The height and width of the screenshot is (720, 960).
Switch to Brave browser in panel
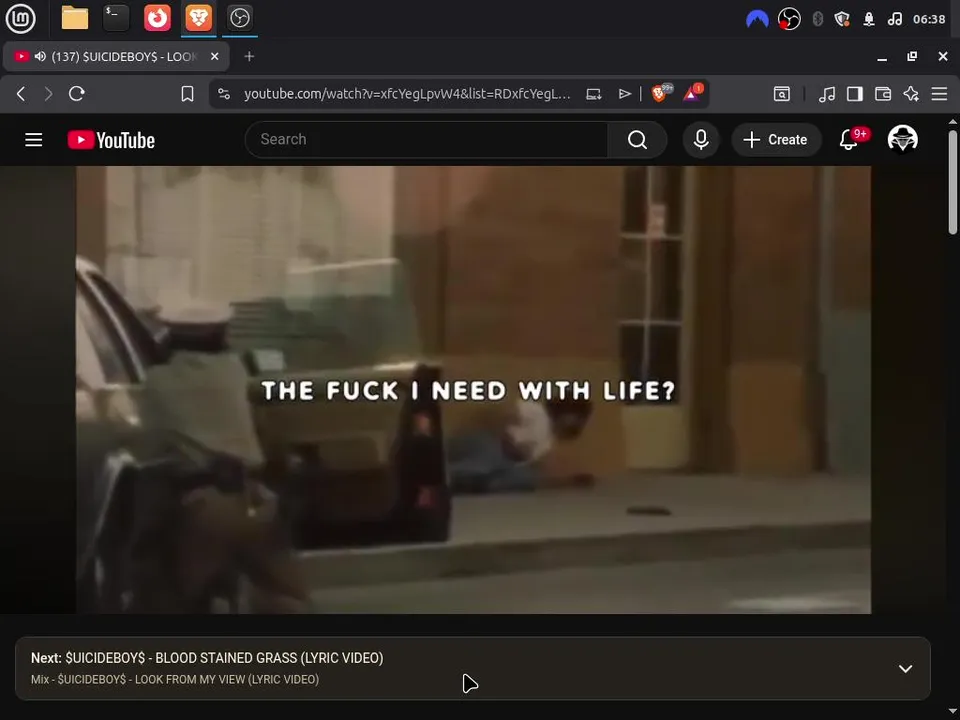point(198,18)
